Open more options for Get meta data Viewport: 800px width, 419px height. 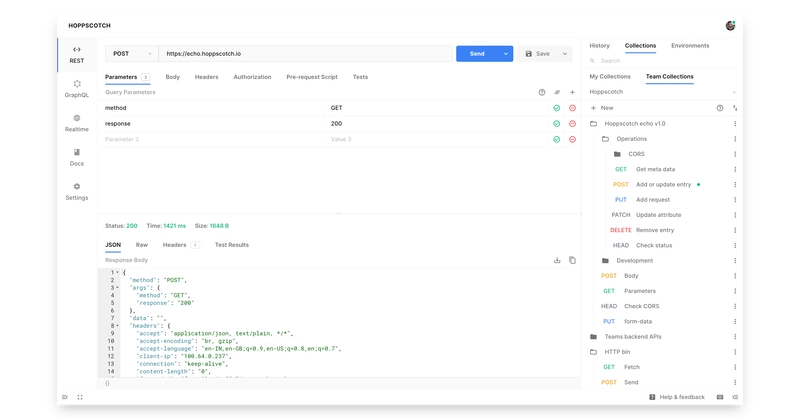(735, 169)
